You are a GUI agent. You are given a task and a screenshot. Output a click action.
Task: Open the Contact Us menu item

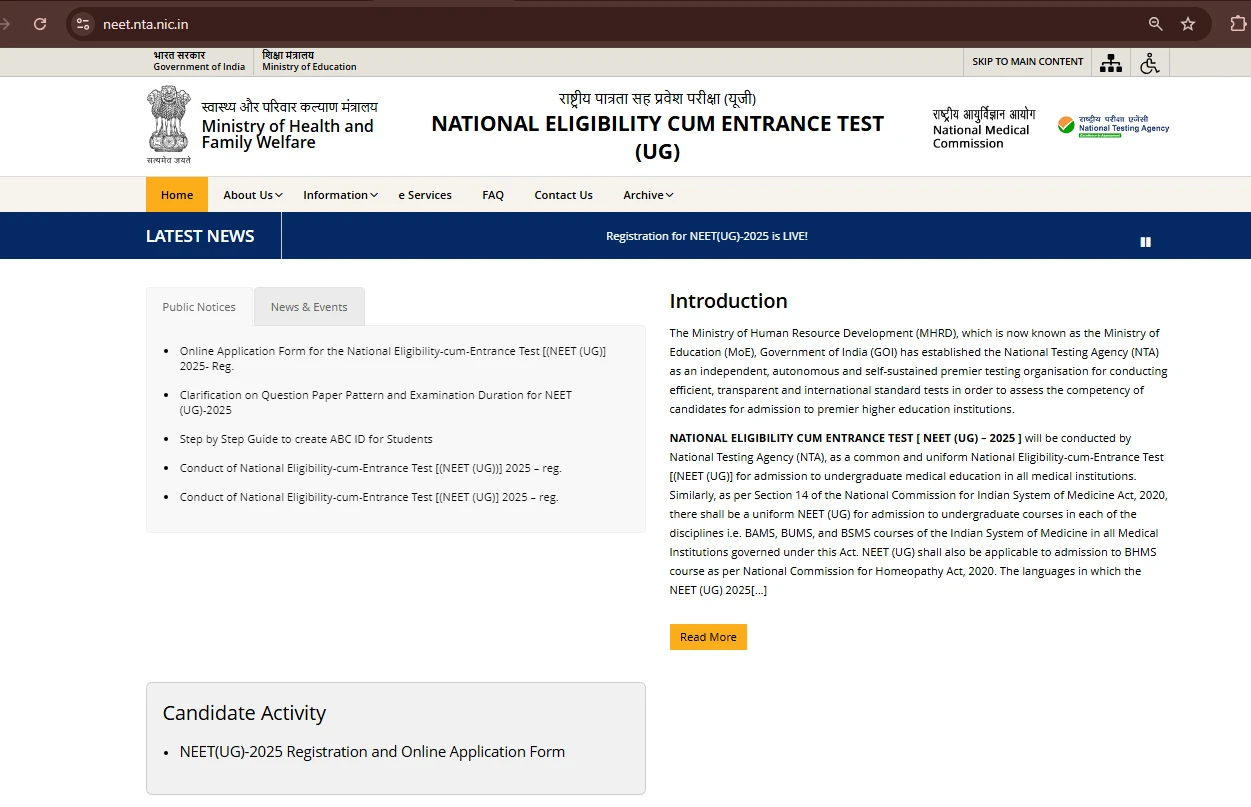[563, 195]
